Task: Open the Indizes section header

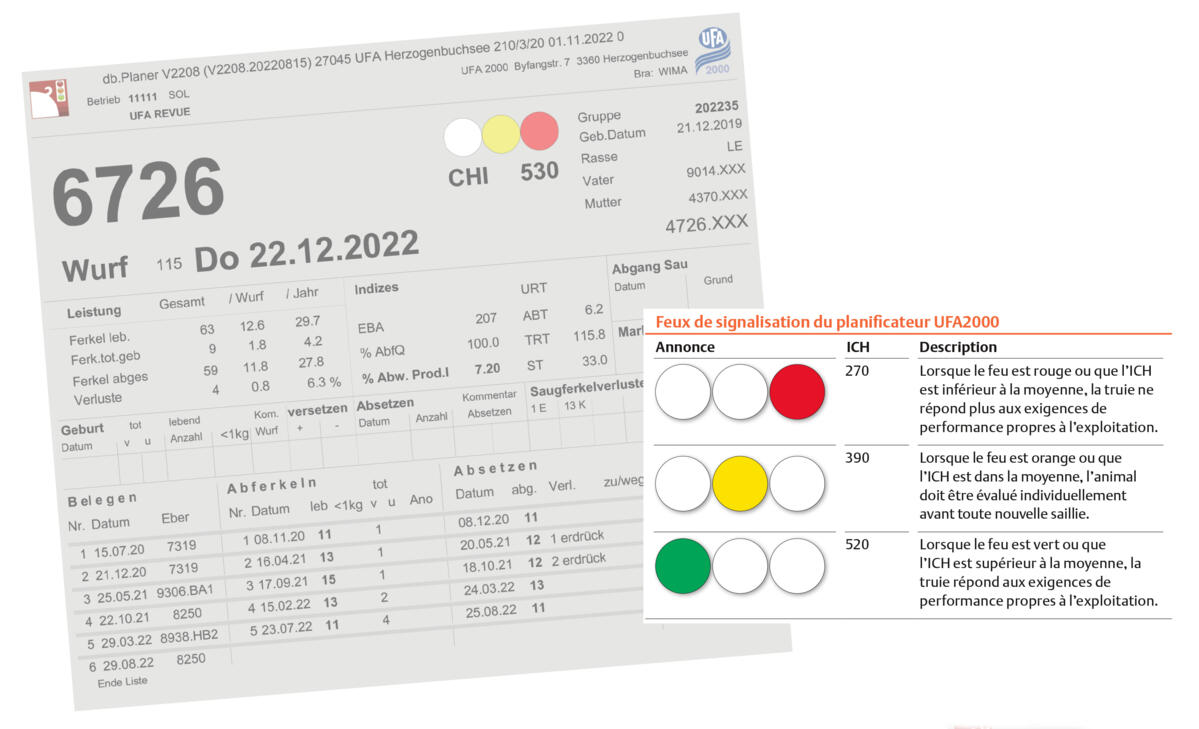Action: coord(376,288)
